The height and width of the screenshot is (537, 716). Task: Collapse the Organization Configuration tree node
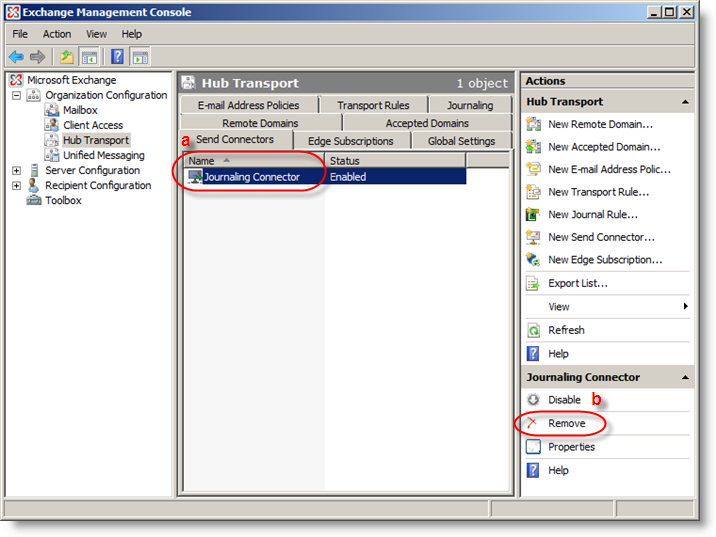(x=16, y=95)
